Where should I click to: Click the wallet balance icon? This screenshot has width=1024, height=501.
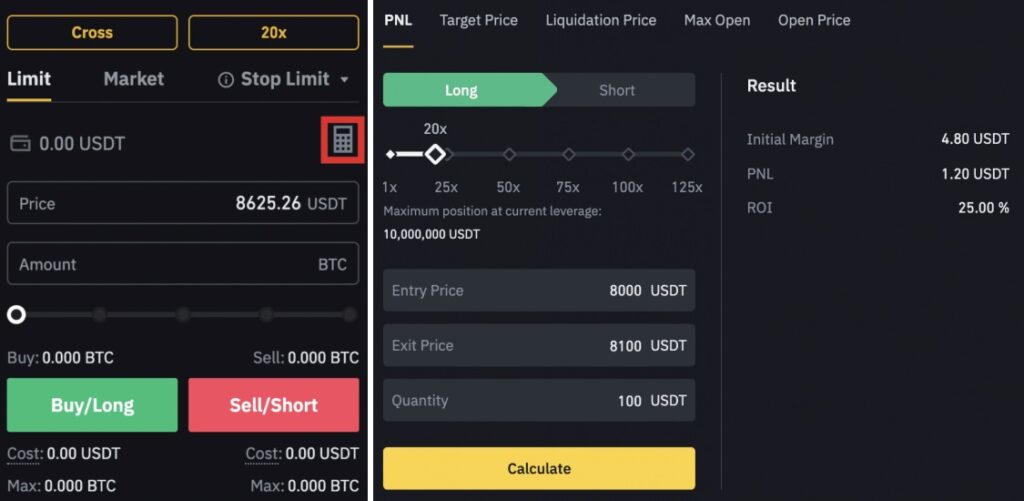(x=20, y=144)
